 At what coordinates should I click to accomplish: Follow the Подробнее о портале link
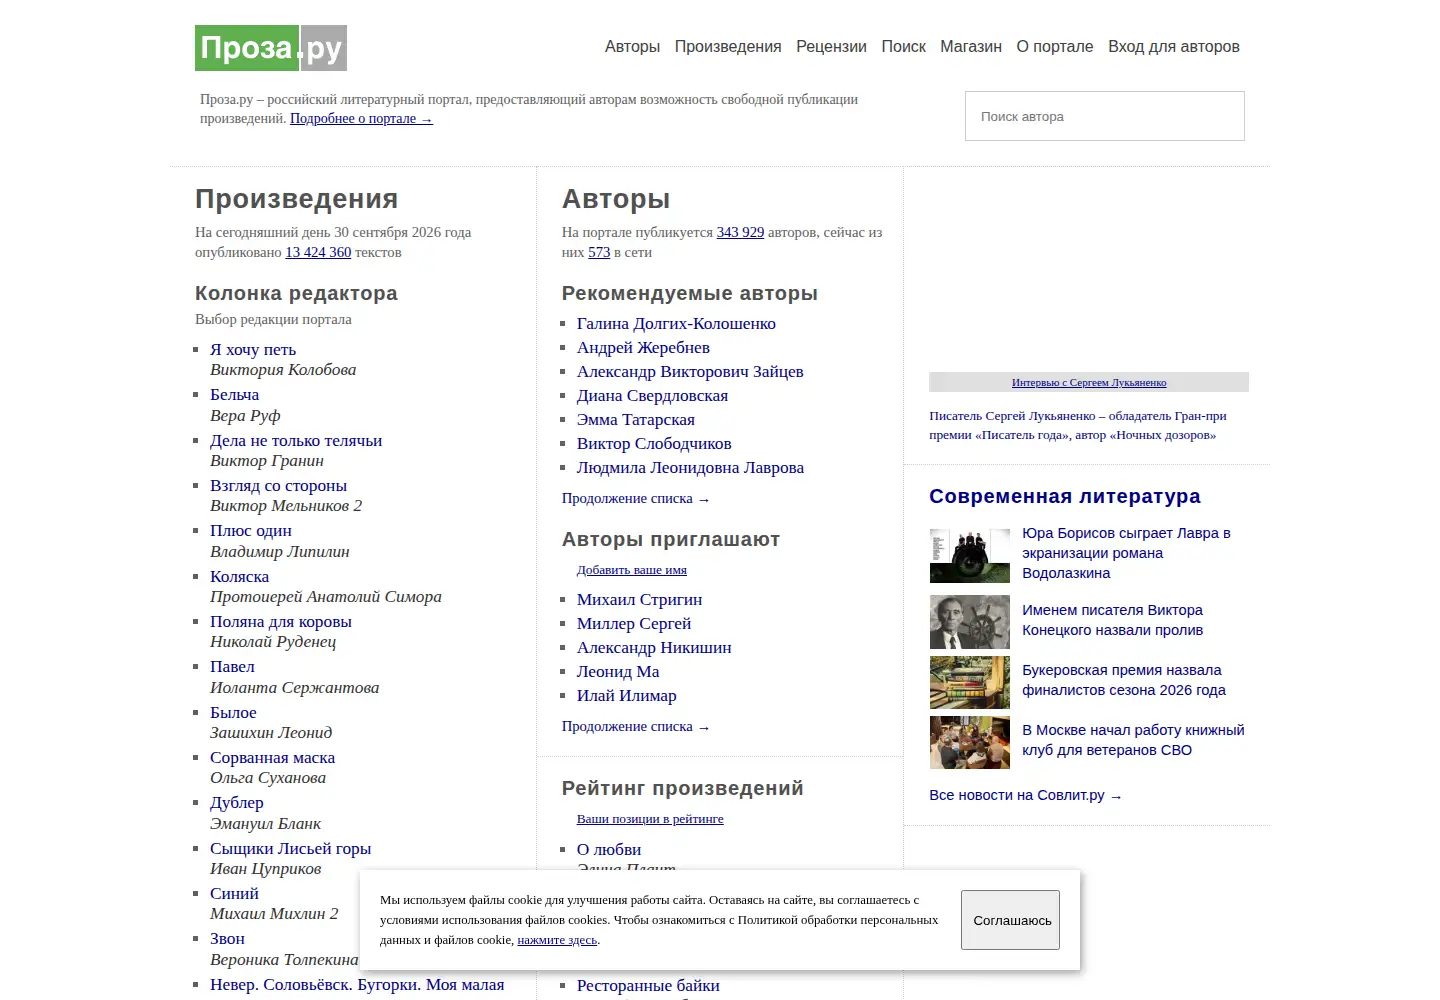pos(361,118)
